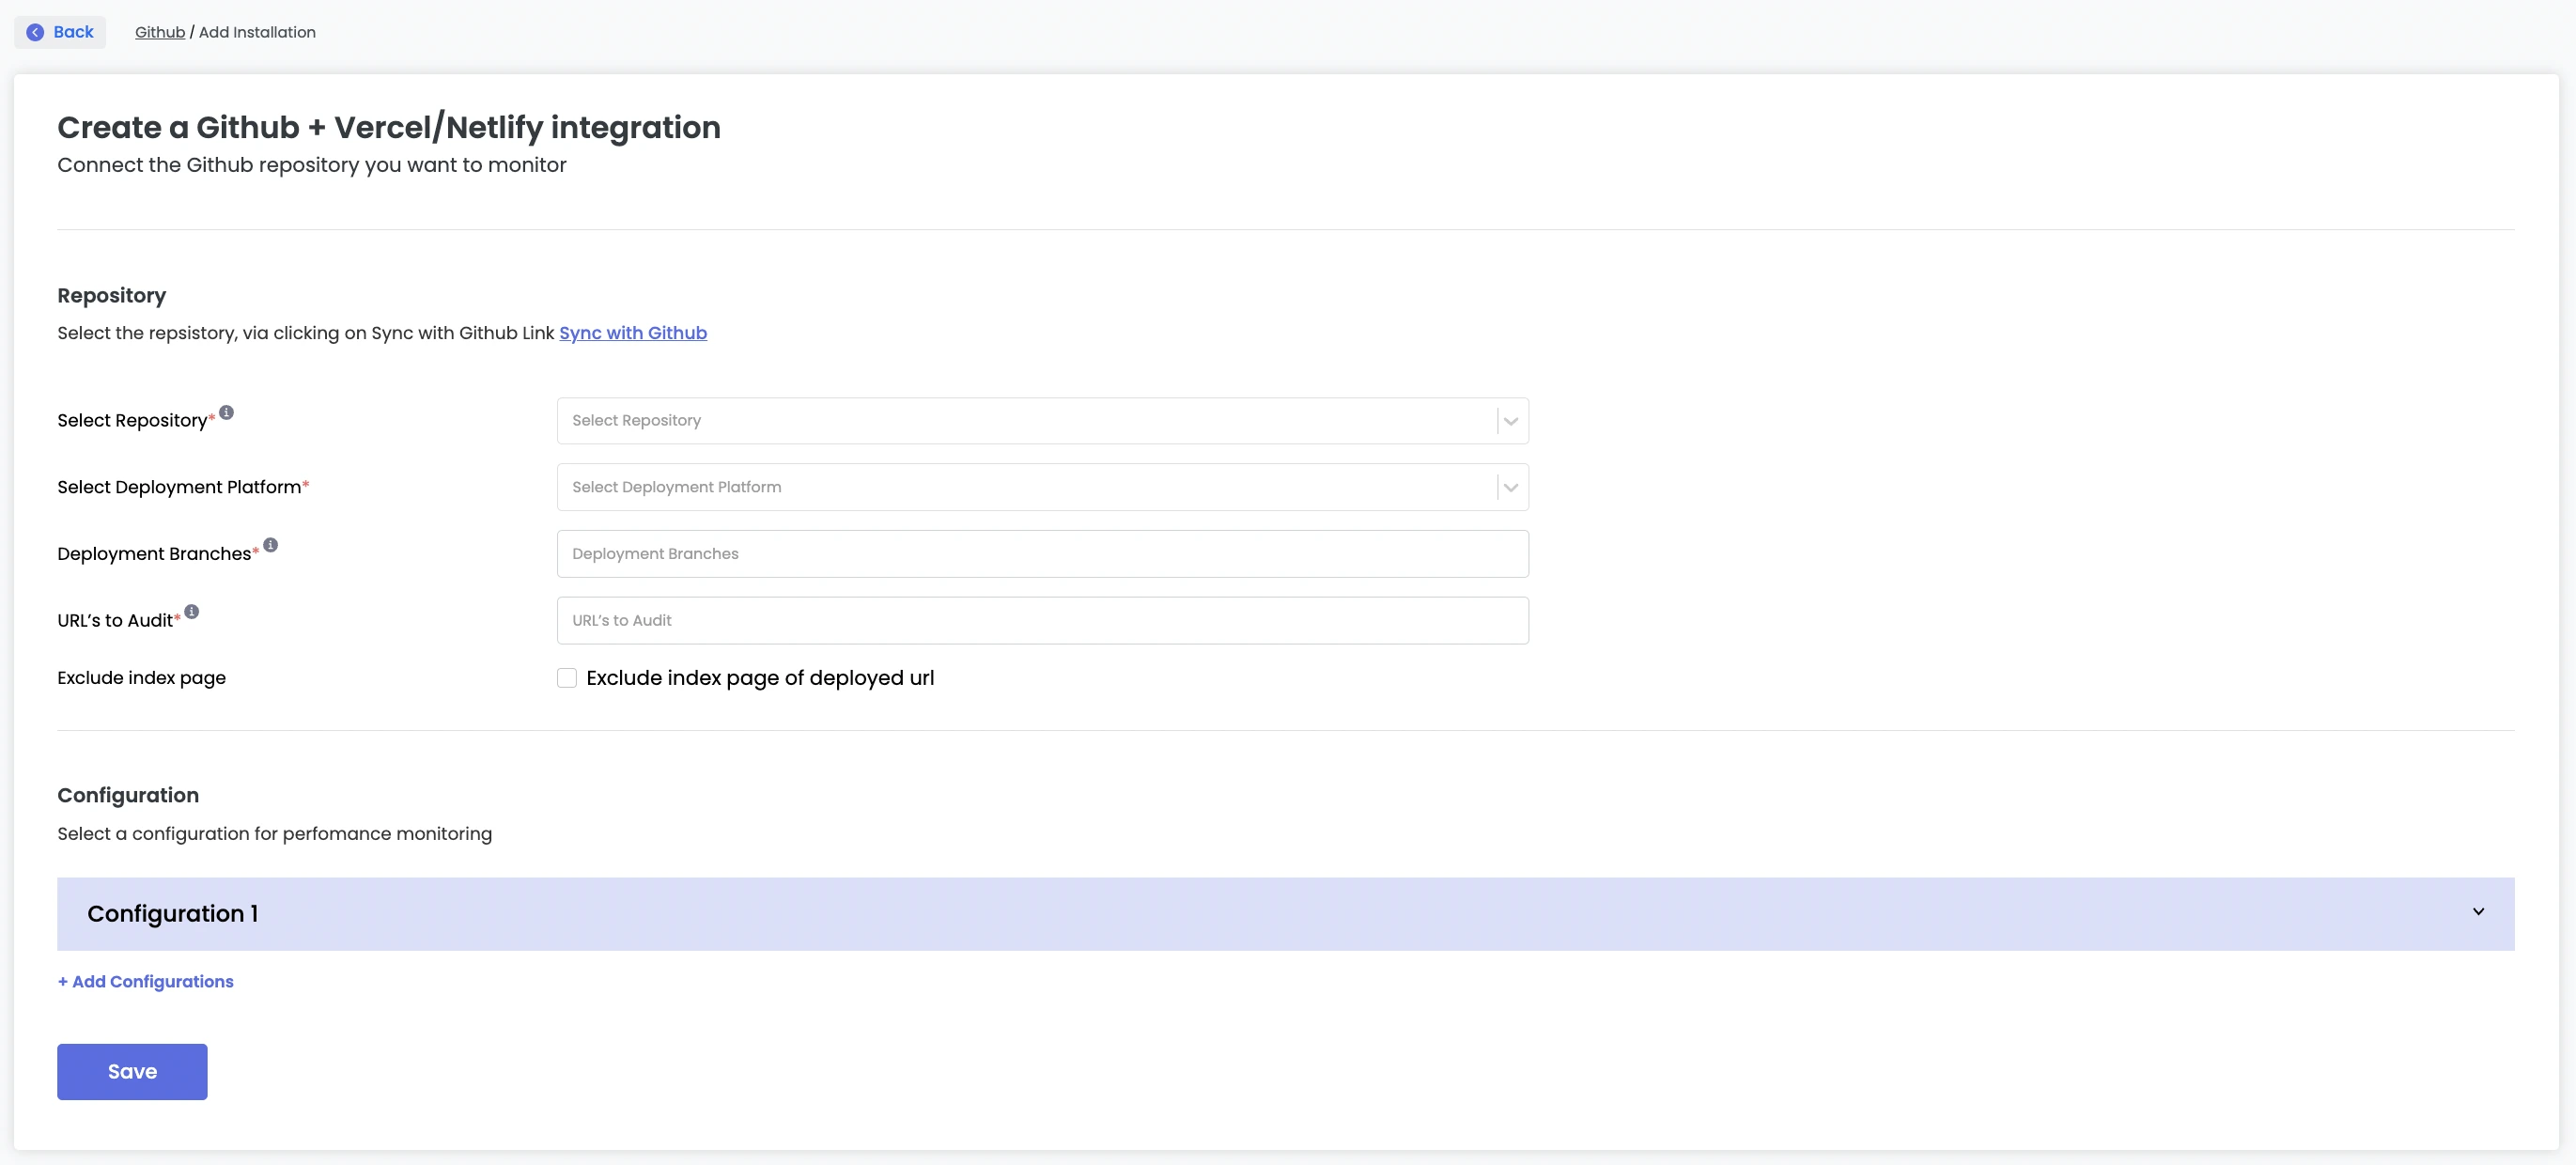Click the Save button

[x=132, y=1071]
